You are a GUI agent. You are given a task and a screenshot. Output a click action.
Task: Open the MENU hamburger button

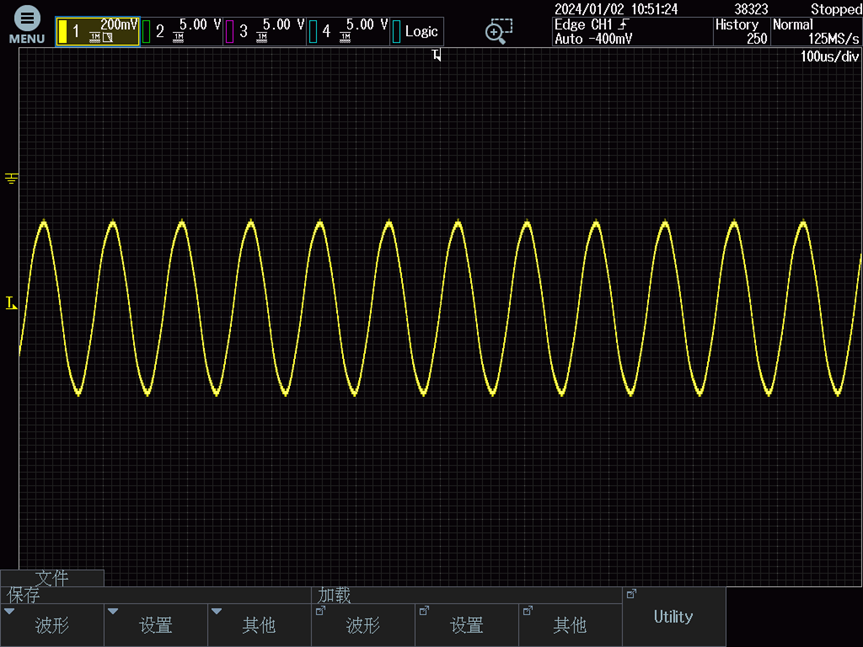point(26,25)
